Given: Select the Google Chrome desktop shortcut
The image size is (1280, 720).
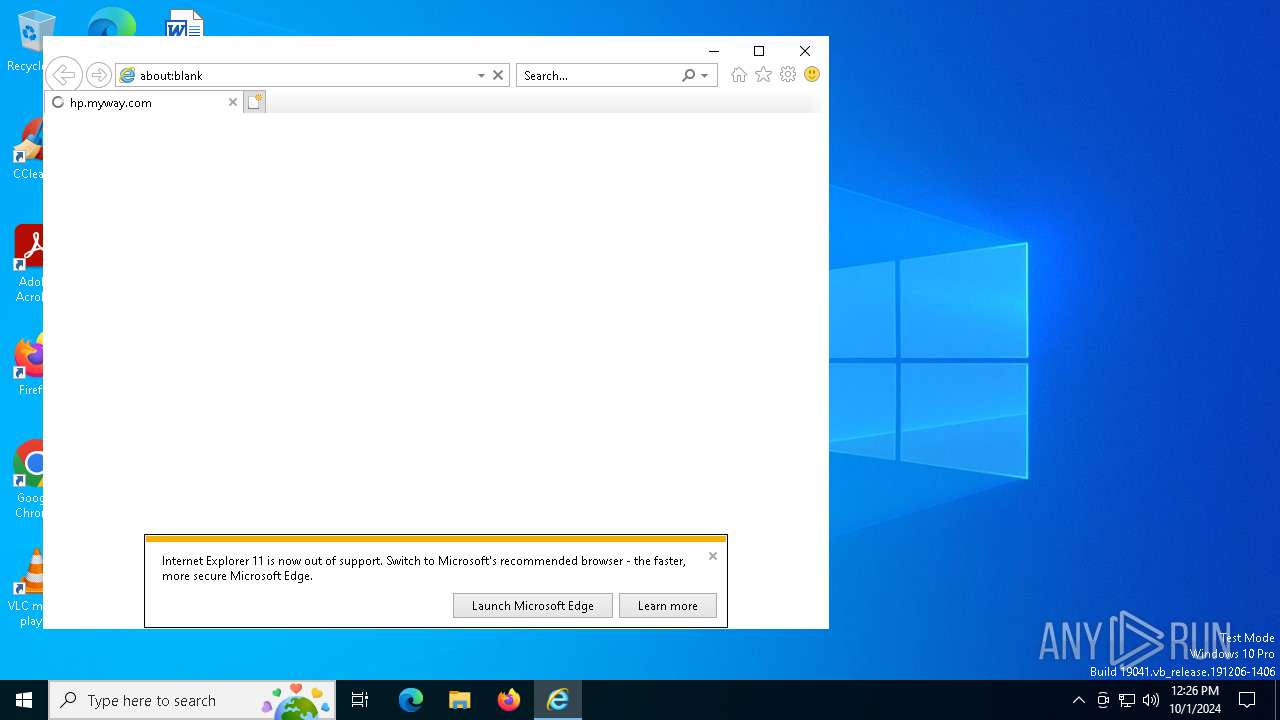Looking at the screenshot, I should pos(28,480).
